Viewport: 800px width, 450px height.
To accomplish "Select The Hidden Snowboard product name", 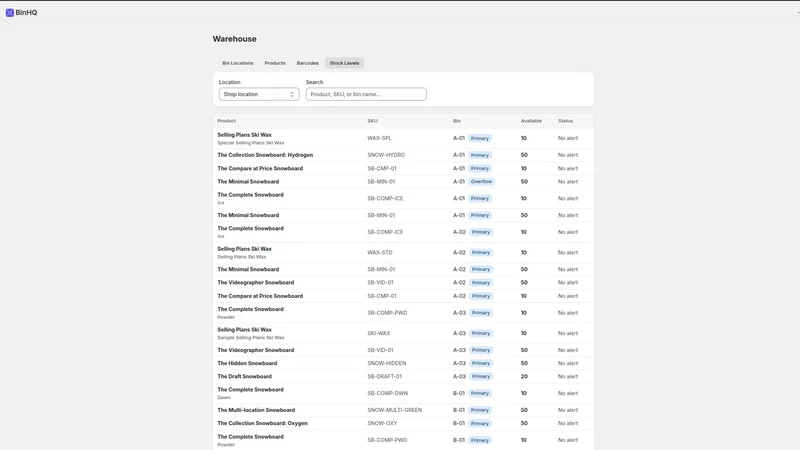I will (x=247, y=363).
